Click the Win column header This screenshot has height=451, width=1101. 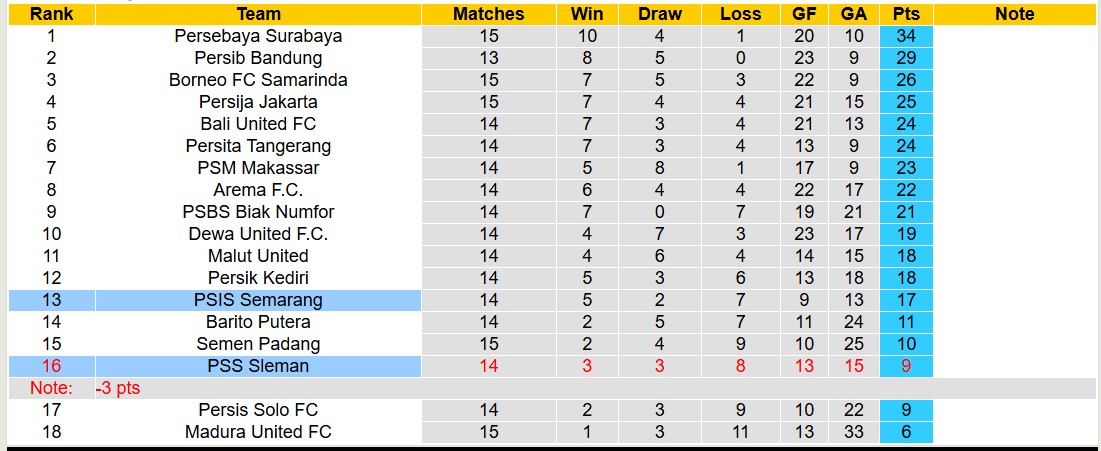point(587,14)
